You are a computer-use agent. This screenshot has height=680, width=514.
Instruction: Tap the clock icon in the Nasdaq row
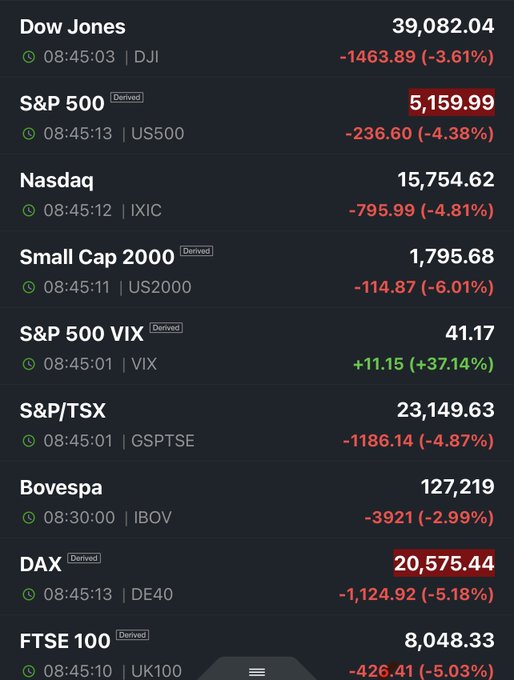29,210
